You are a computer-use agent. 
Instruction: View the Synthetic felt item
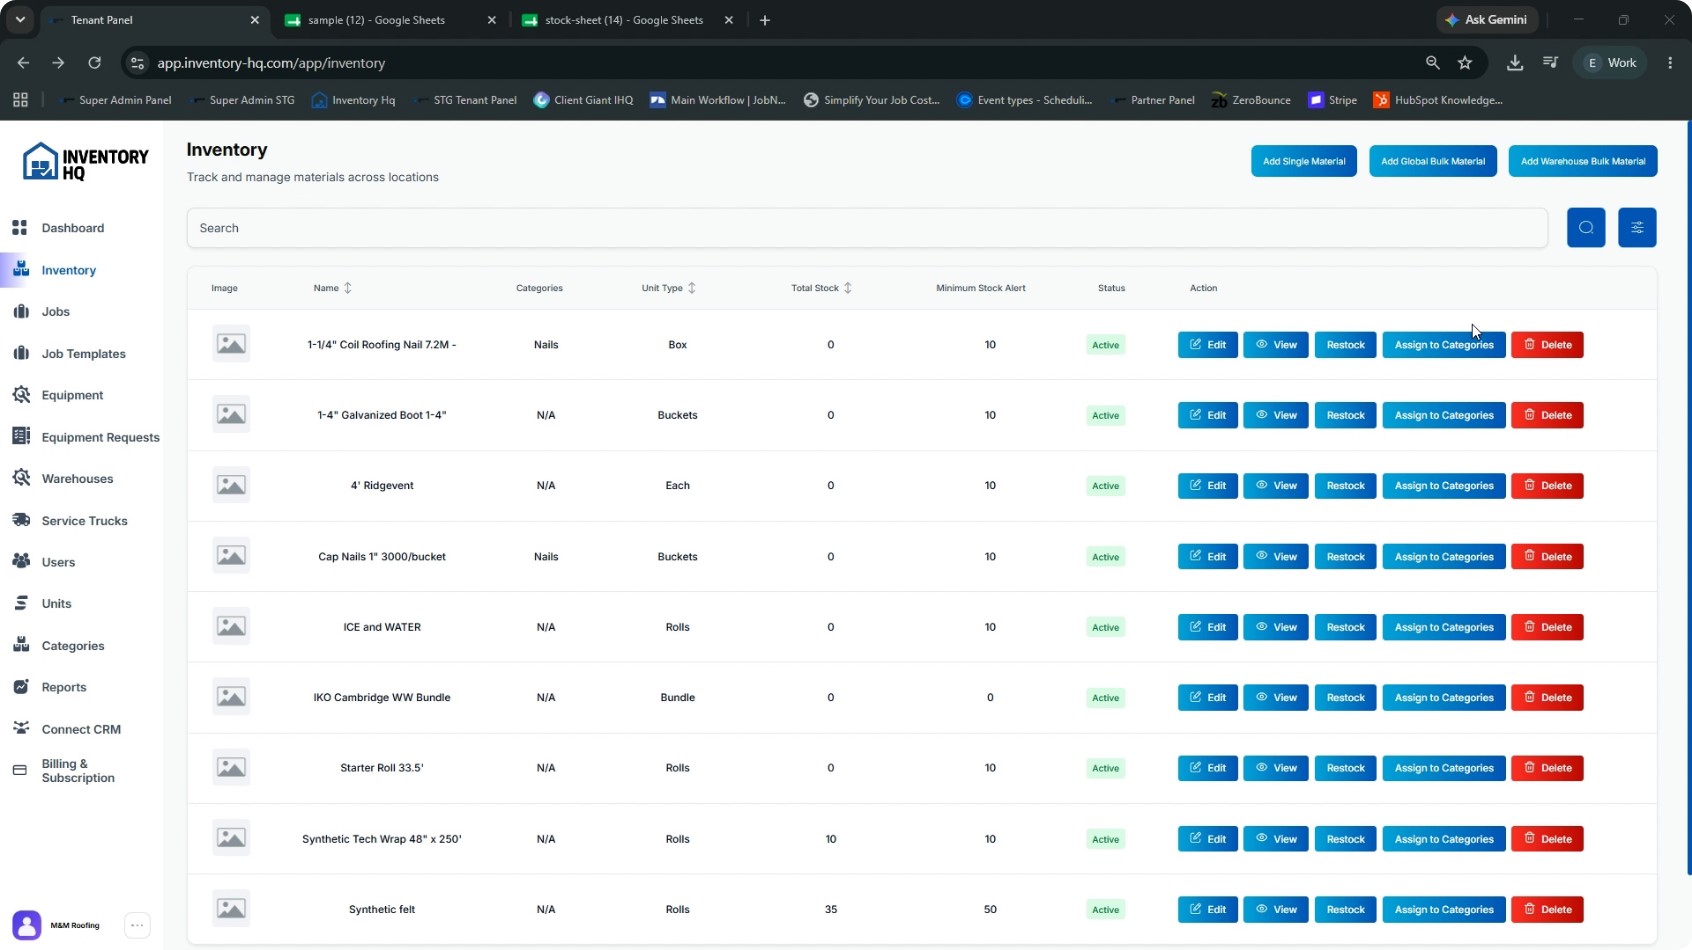click(x=1276, y=909)
